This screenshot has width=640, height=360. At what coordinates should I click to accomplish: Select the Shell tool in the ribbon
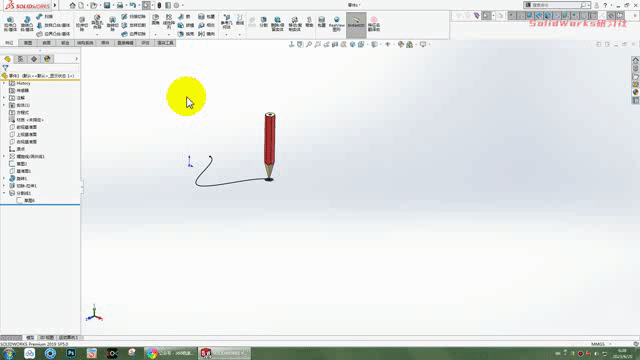point(185,34)
